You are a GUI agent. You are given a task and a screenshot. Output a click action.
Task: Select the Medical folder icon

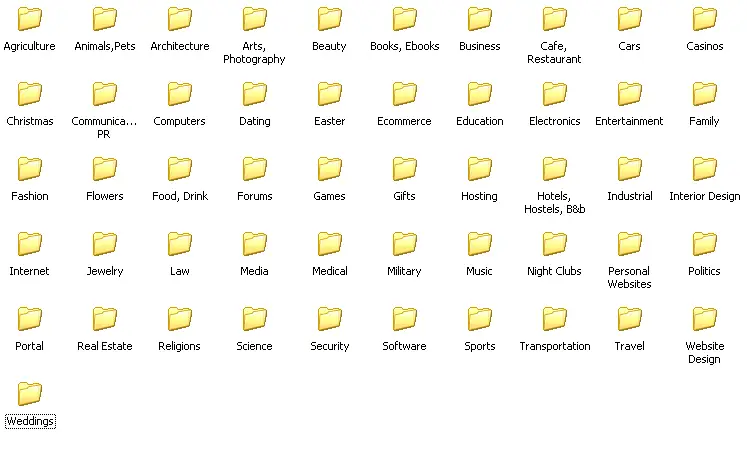click(x=330, y=244)
